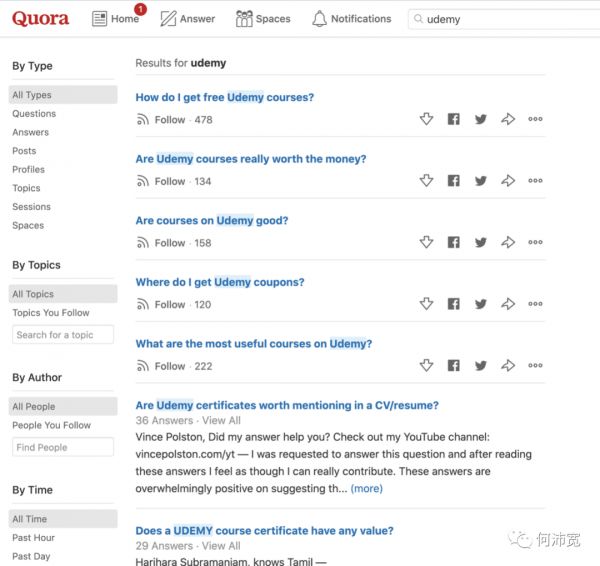
Task: Click share arrow for Udemy coupons question
Action: coord(508,305)
